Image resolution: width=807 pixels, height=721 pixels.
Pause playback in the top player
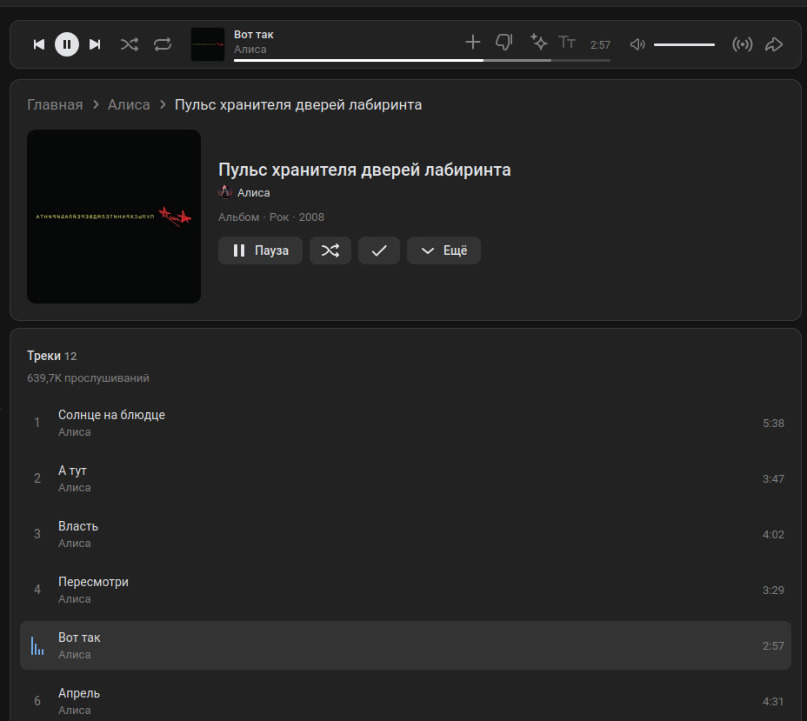67,44
